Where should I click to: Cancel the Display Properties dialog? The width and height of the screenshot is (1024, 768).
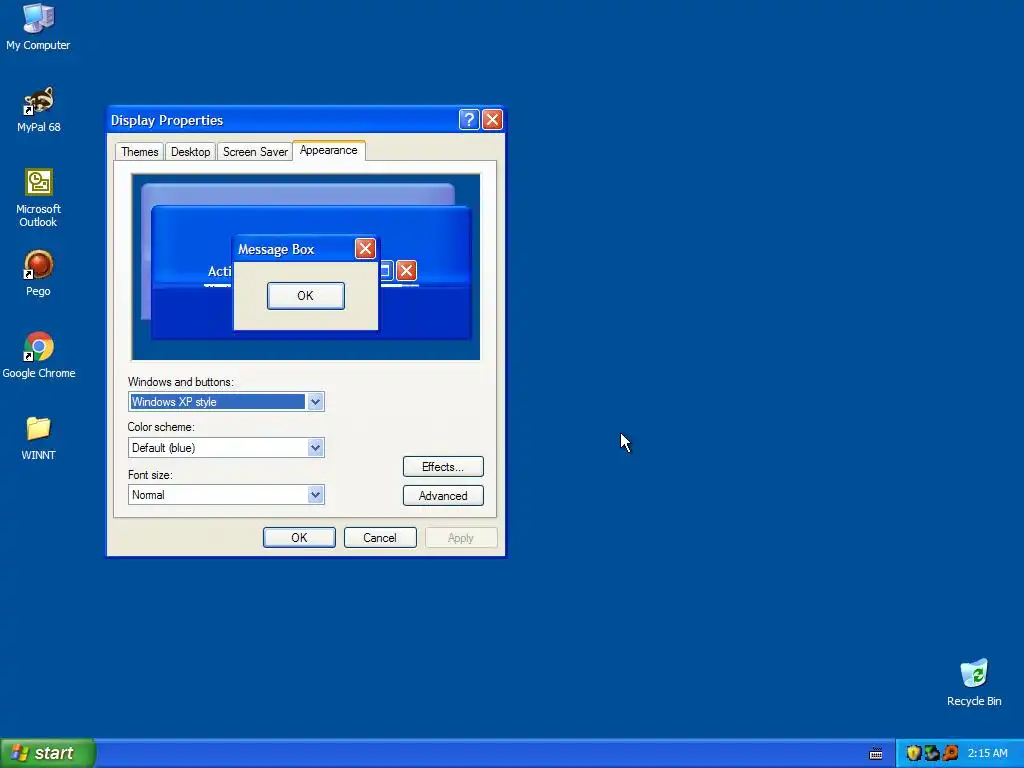pyautogui.click(x=380, y=537)
